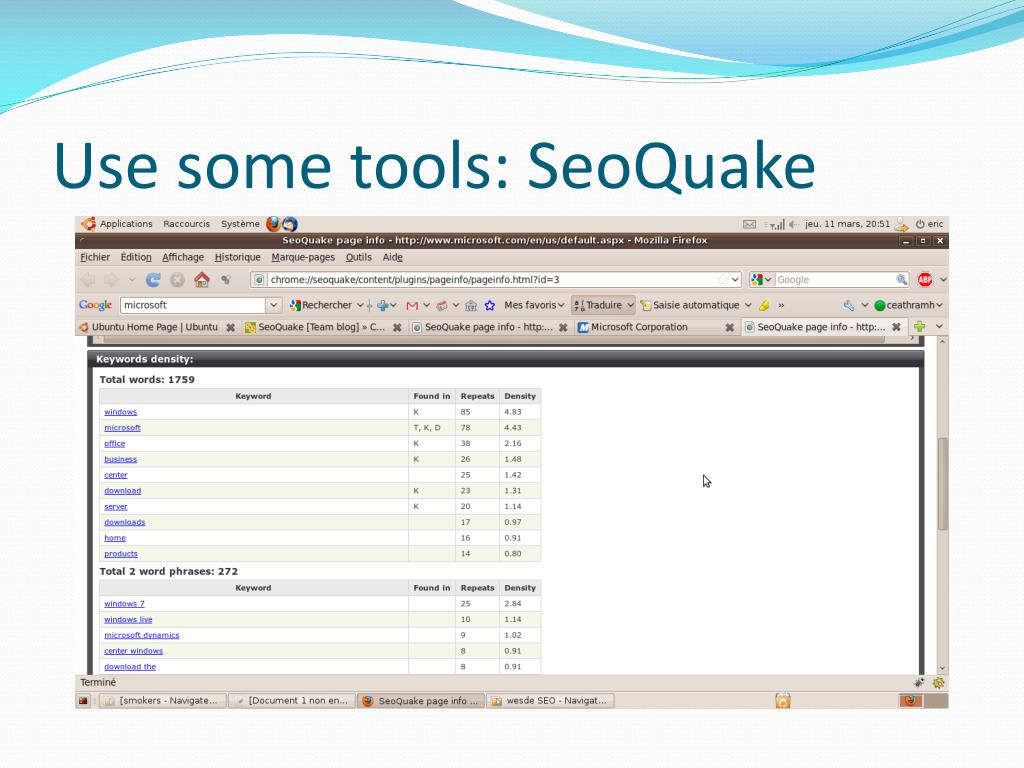Close the Ubuntu Home Page tab
This screenshot has width=1024, height=768.
(231, 327)
